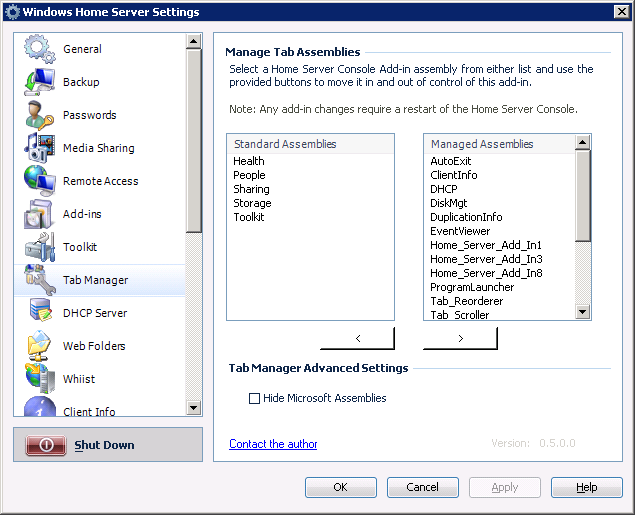635x515 pixels.
Task: Close the Windows Home Server Settings window
Action: 621,12
